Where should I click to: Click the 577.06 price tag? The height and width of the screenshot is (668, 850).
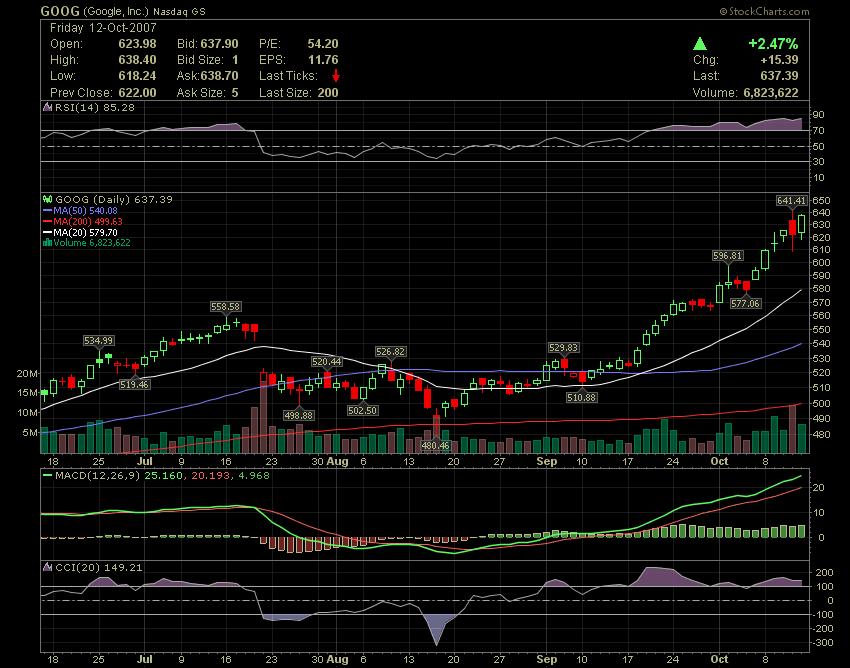point(745,303)
